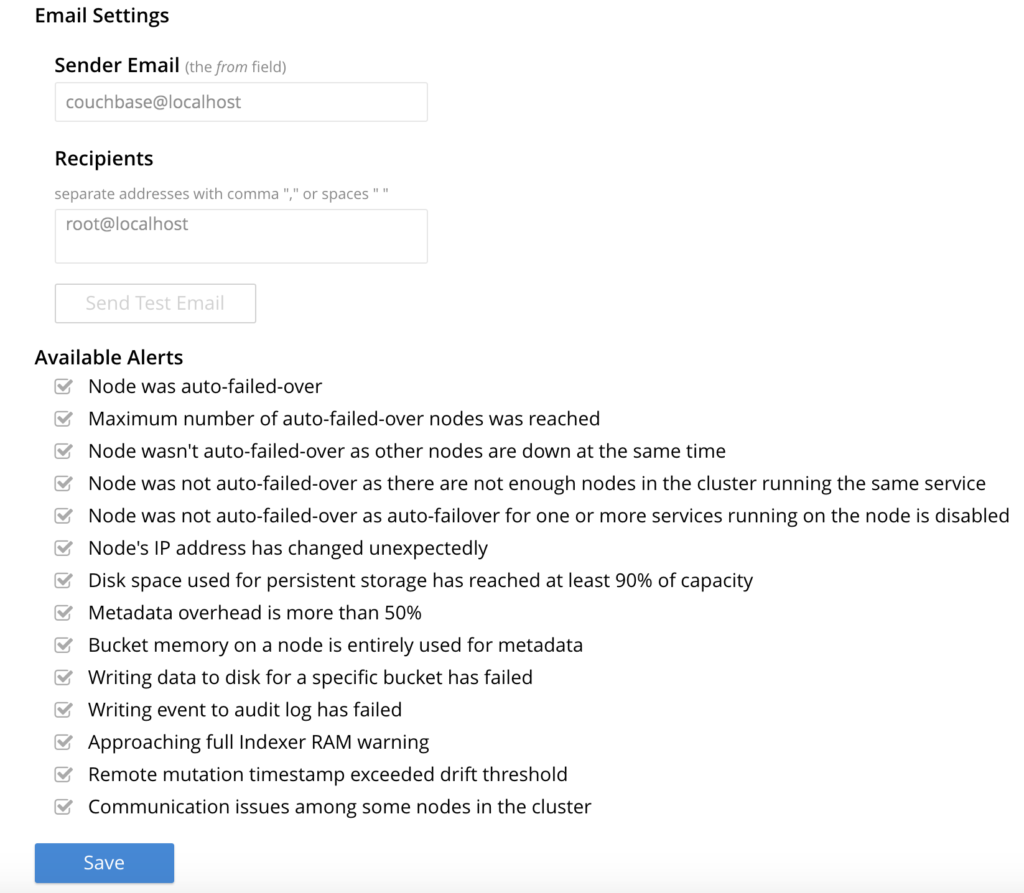Click the Sender Email input field
The image size is (1024, 893).
(x=241, y=102)
